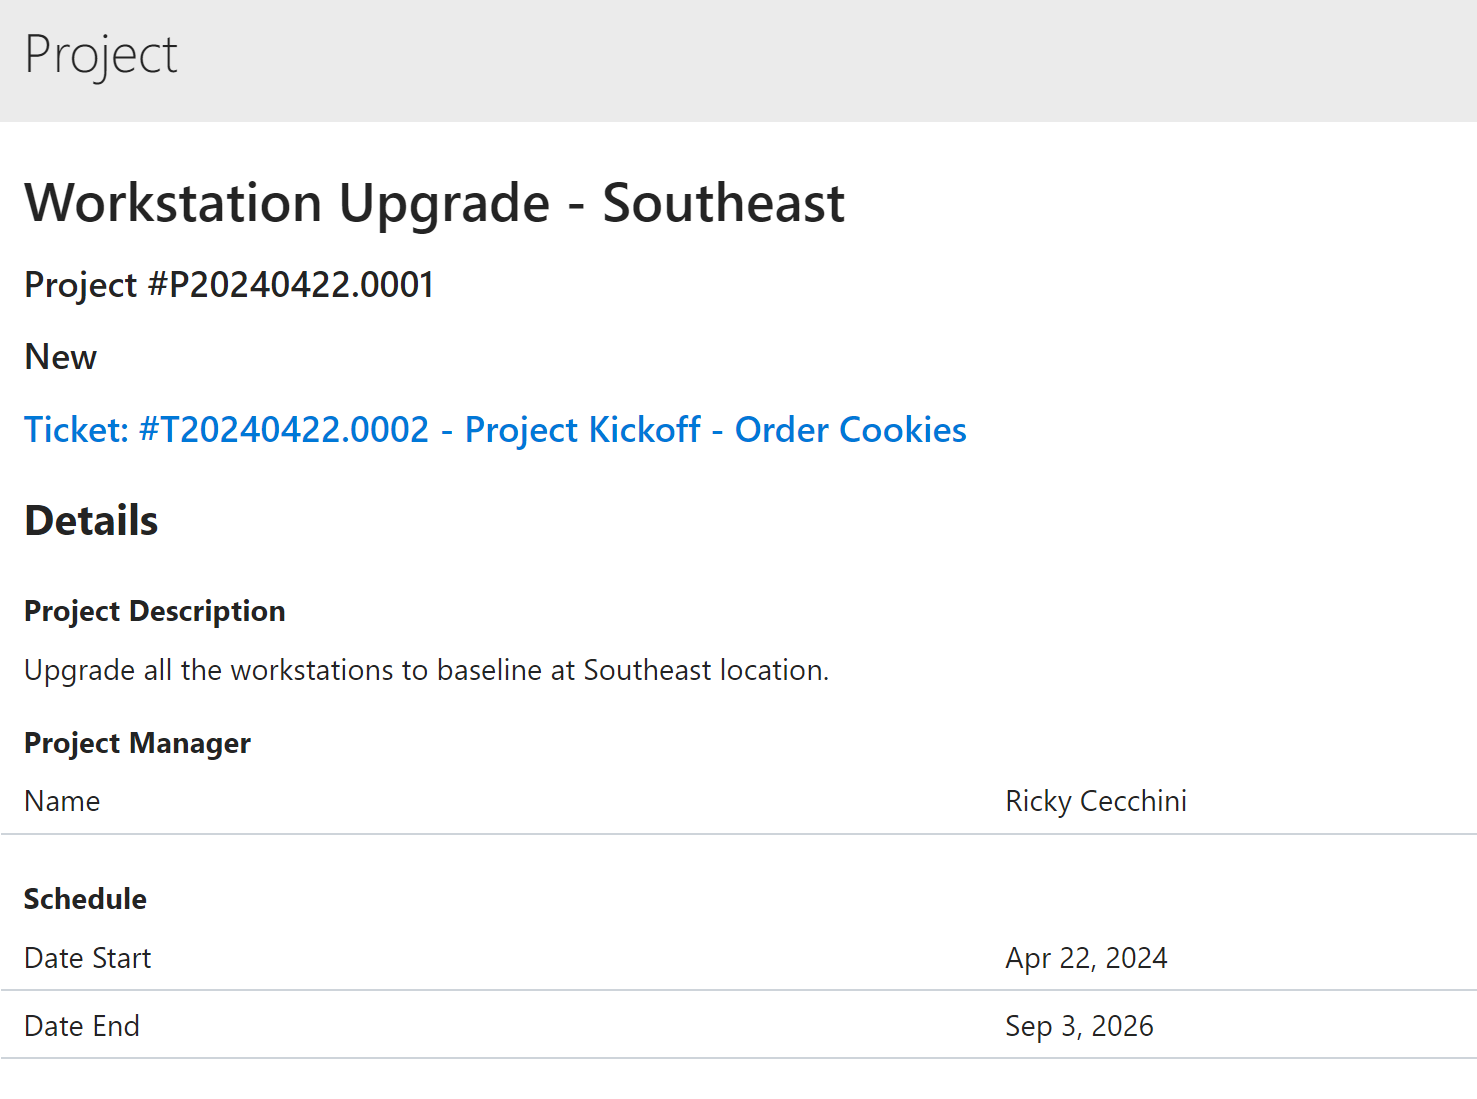Click the Workstation Upgrade - Southeast heading
The height and width of the screenshot is (1099, 1477).
point(434,203)
